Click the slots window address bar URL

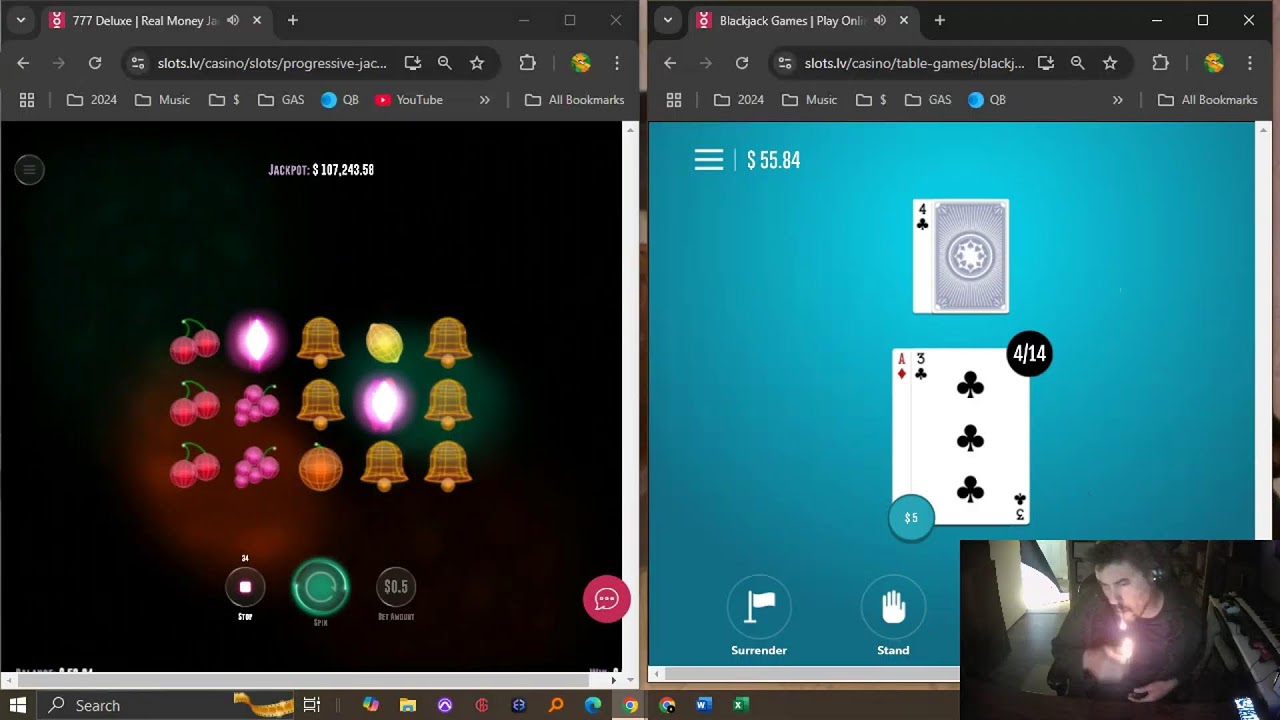click(272, 63)
